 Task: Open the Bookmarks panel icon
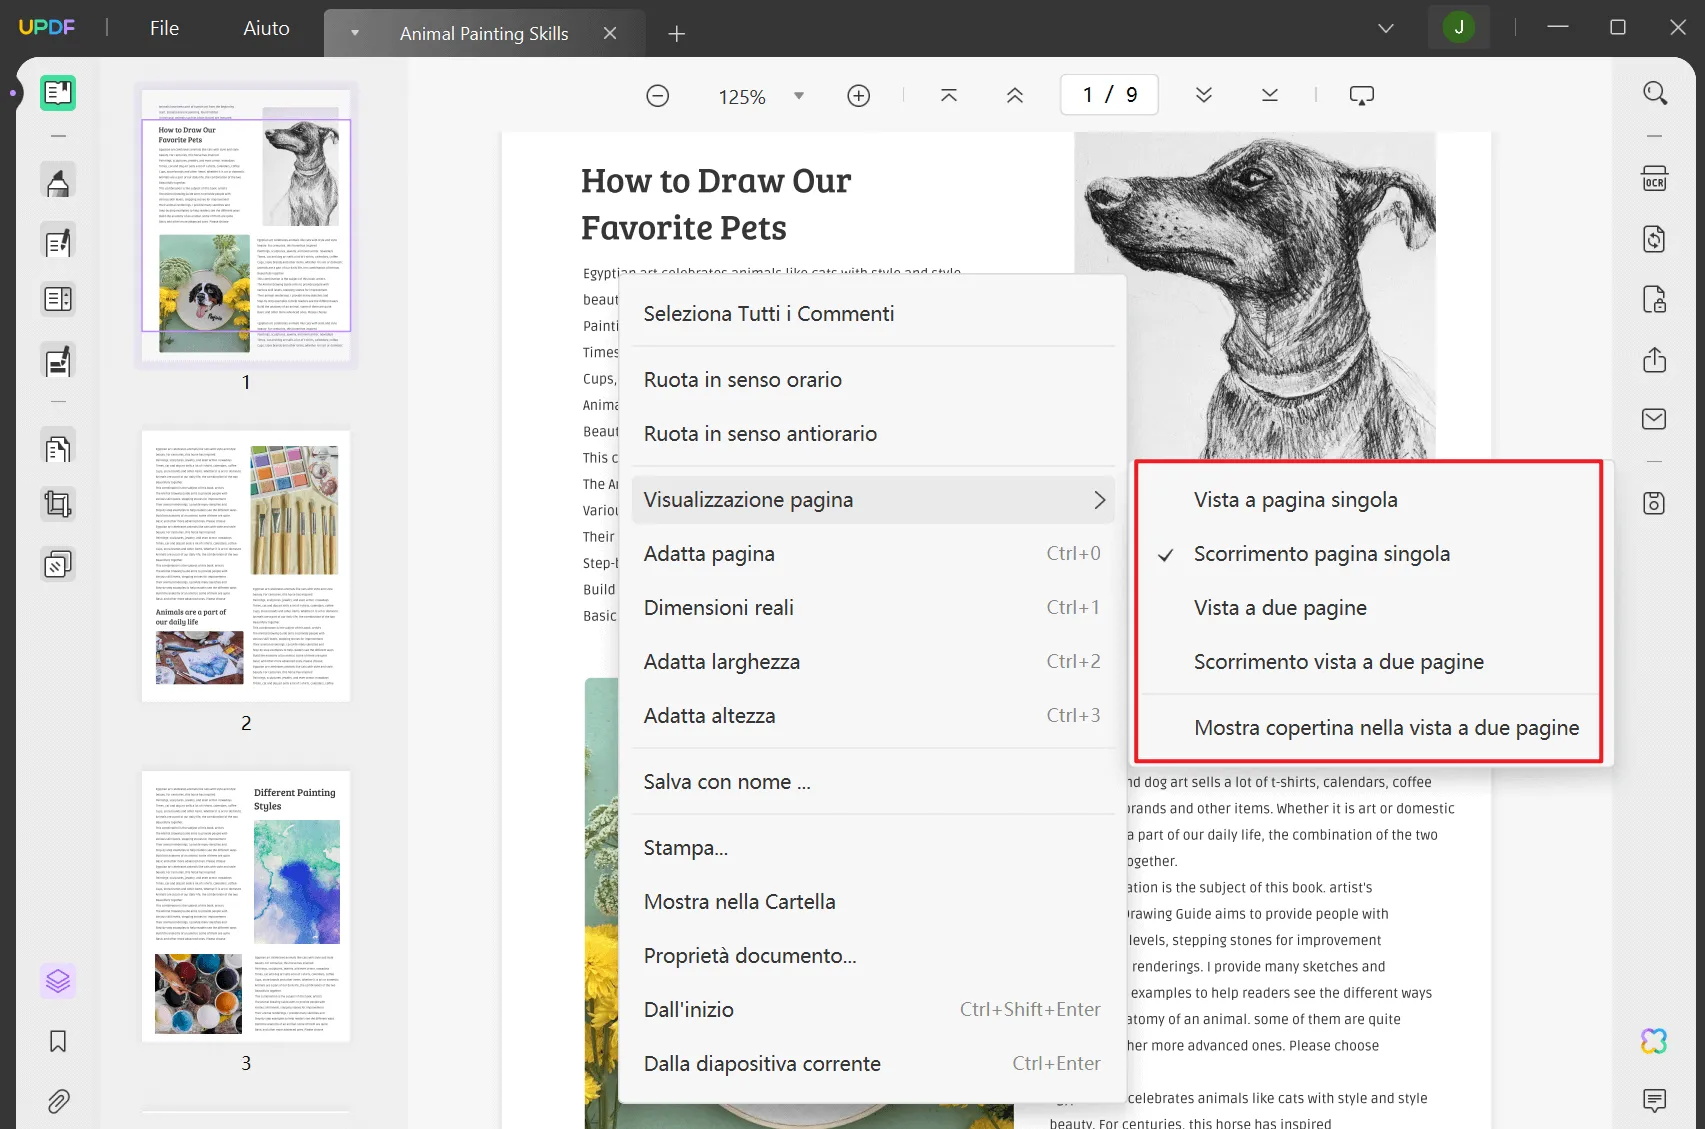(x=58, y=1042)
